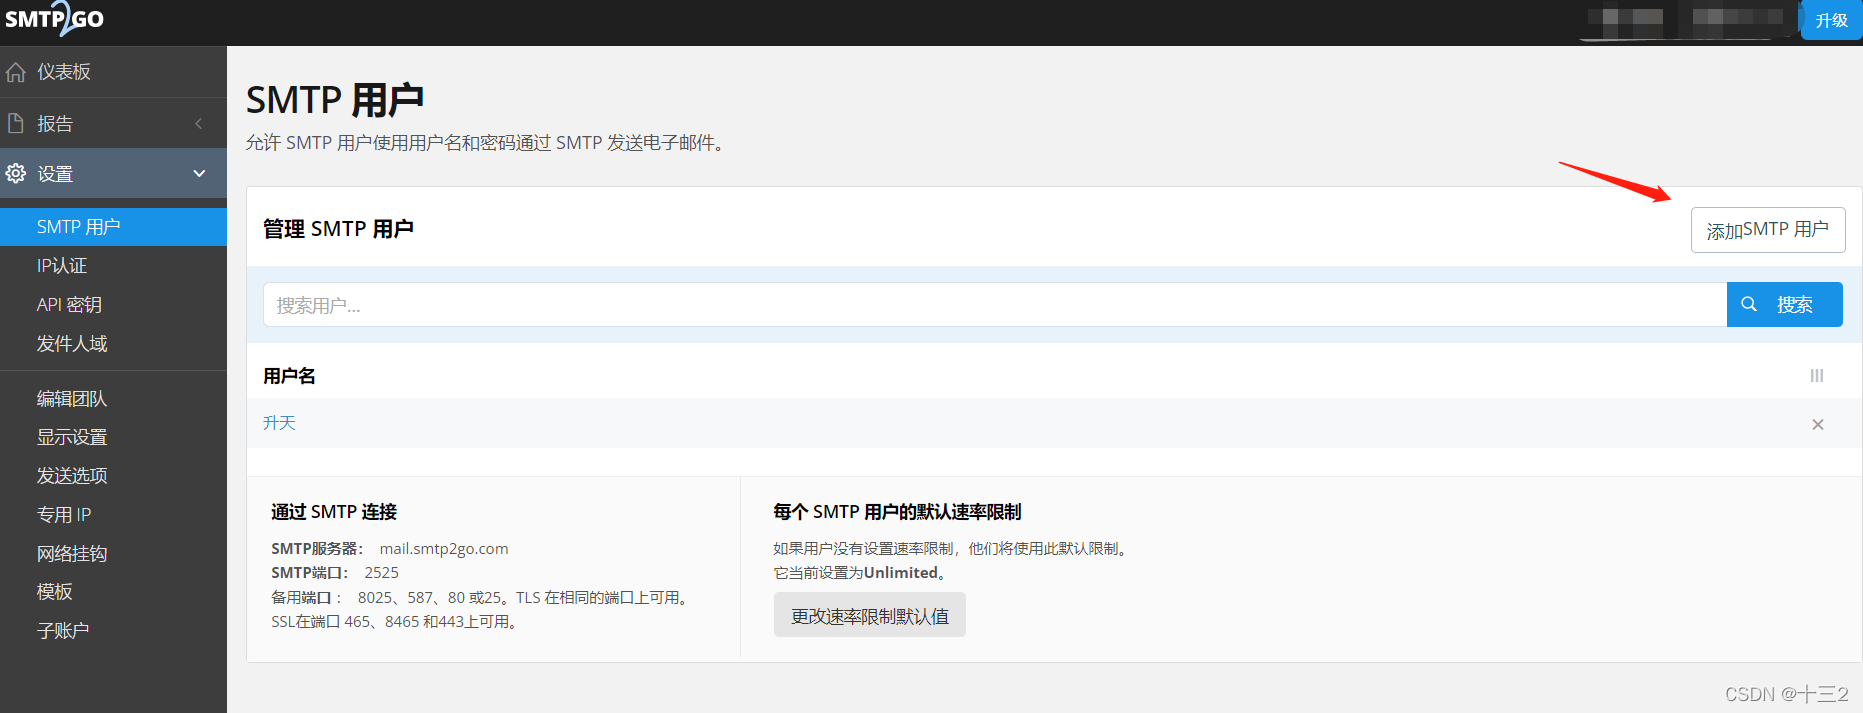Click the mail.smtp2go.com server text
This screenshot has width=1863, height=713.
click(x=444, y=548)
